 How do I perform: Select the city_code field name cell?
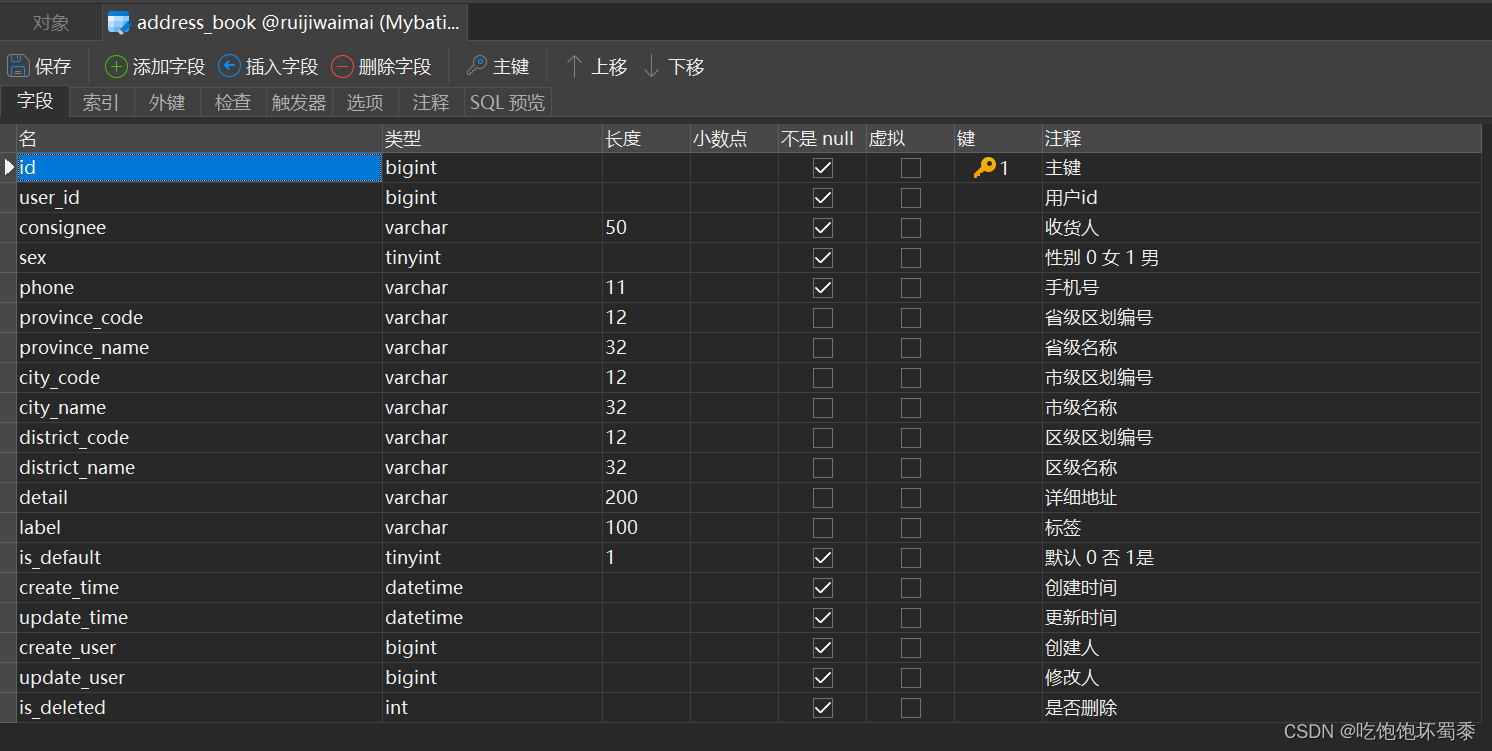point(199,378)
